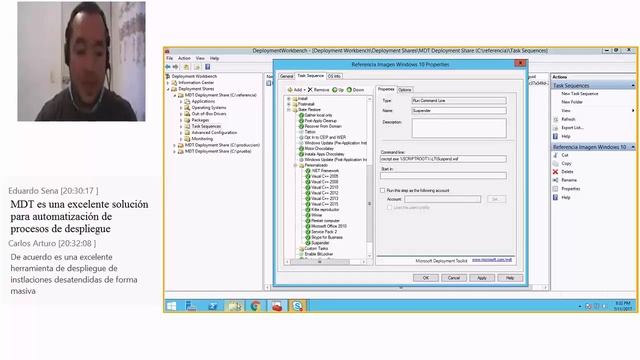Click the Forward arrow in Workbench toolbar
The width and height of the screenshot is (640, 360).
pyautogui.click(x=175, y=67)
